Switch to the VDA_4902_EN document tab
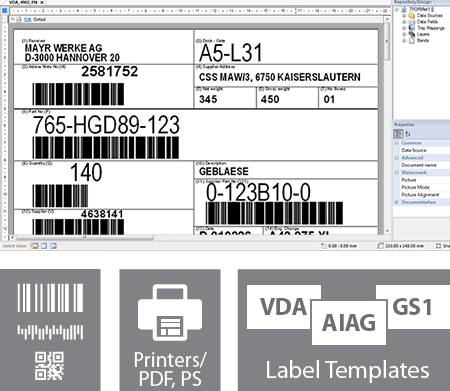 22,2
